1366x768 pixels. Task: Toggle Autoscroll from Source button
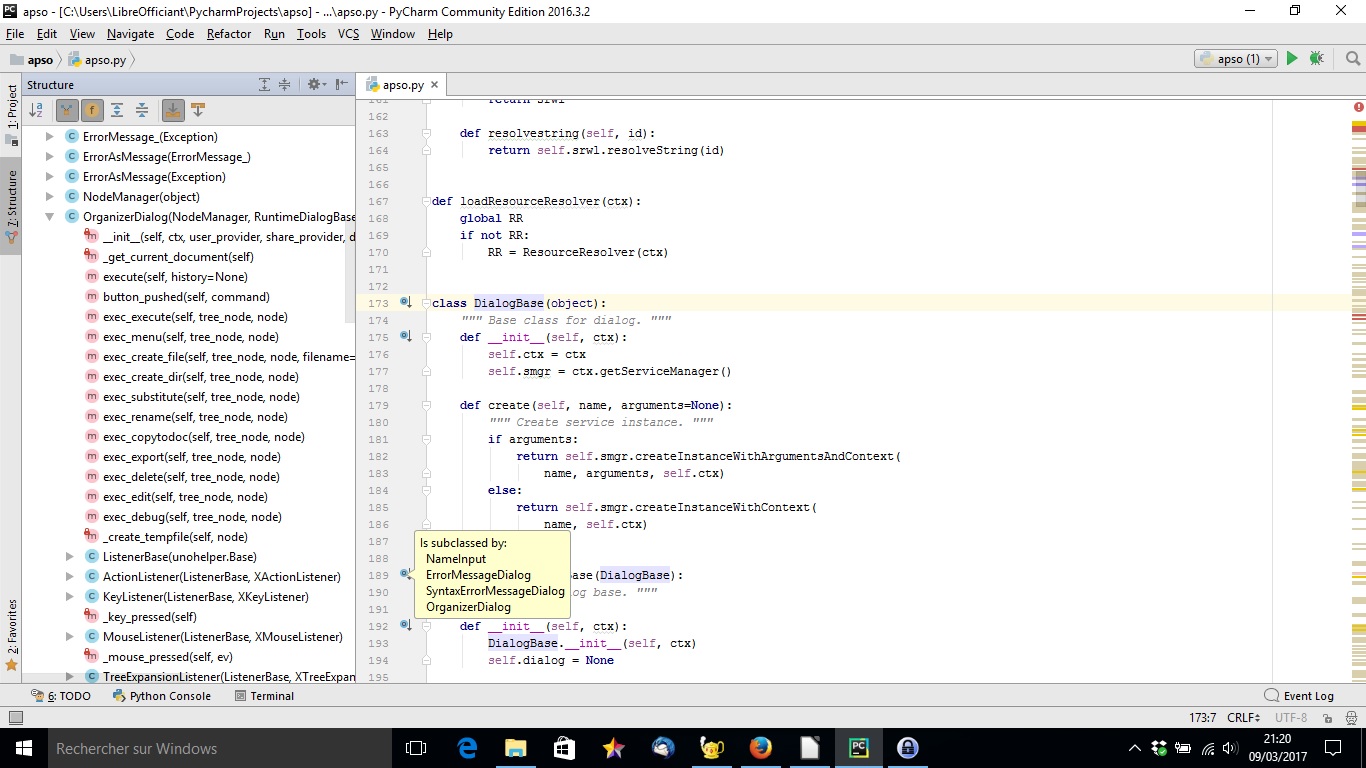pyautogui.click(x=198, y=110)
